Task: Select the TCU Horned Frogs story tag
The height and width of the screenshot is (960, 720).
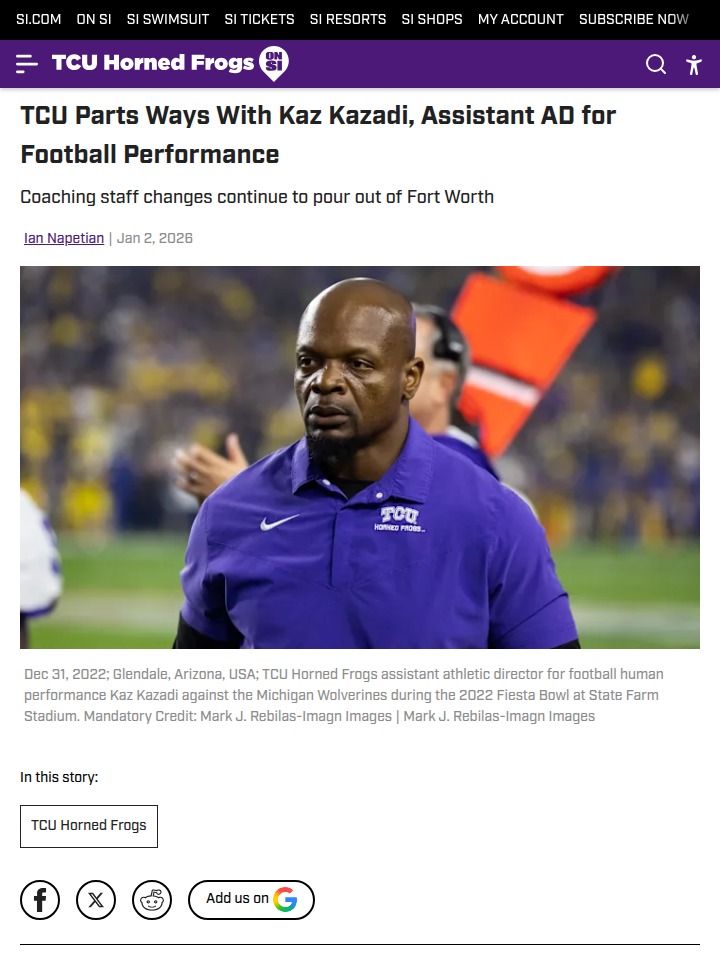Action: pos(89,826)
